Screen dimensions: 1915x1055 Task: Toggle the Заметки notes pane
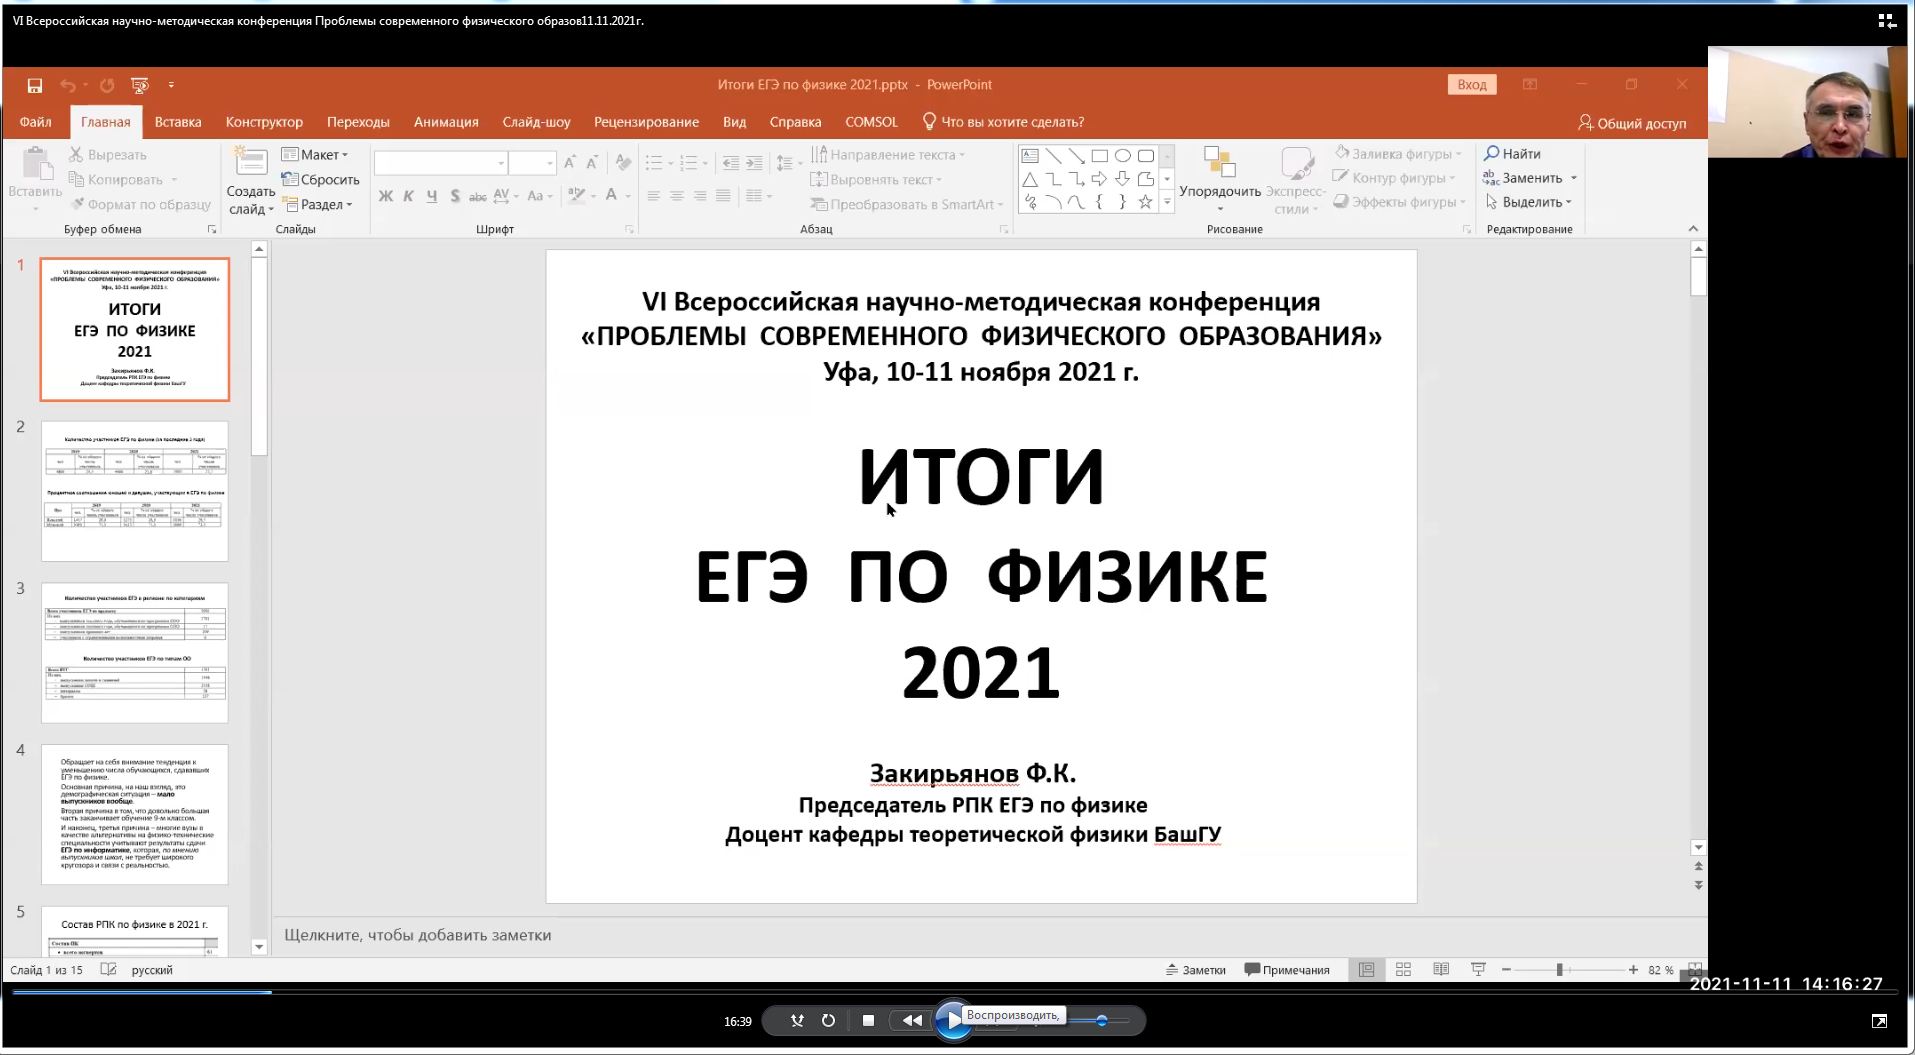pyautogui.click(x=1196, y=970)
